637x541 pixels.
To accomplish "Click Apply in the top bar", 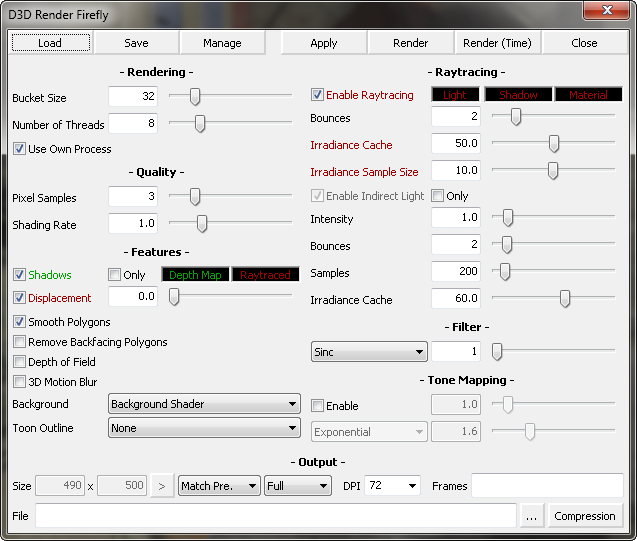I will [x=324, y=43].
